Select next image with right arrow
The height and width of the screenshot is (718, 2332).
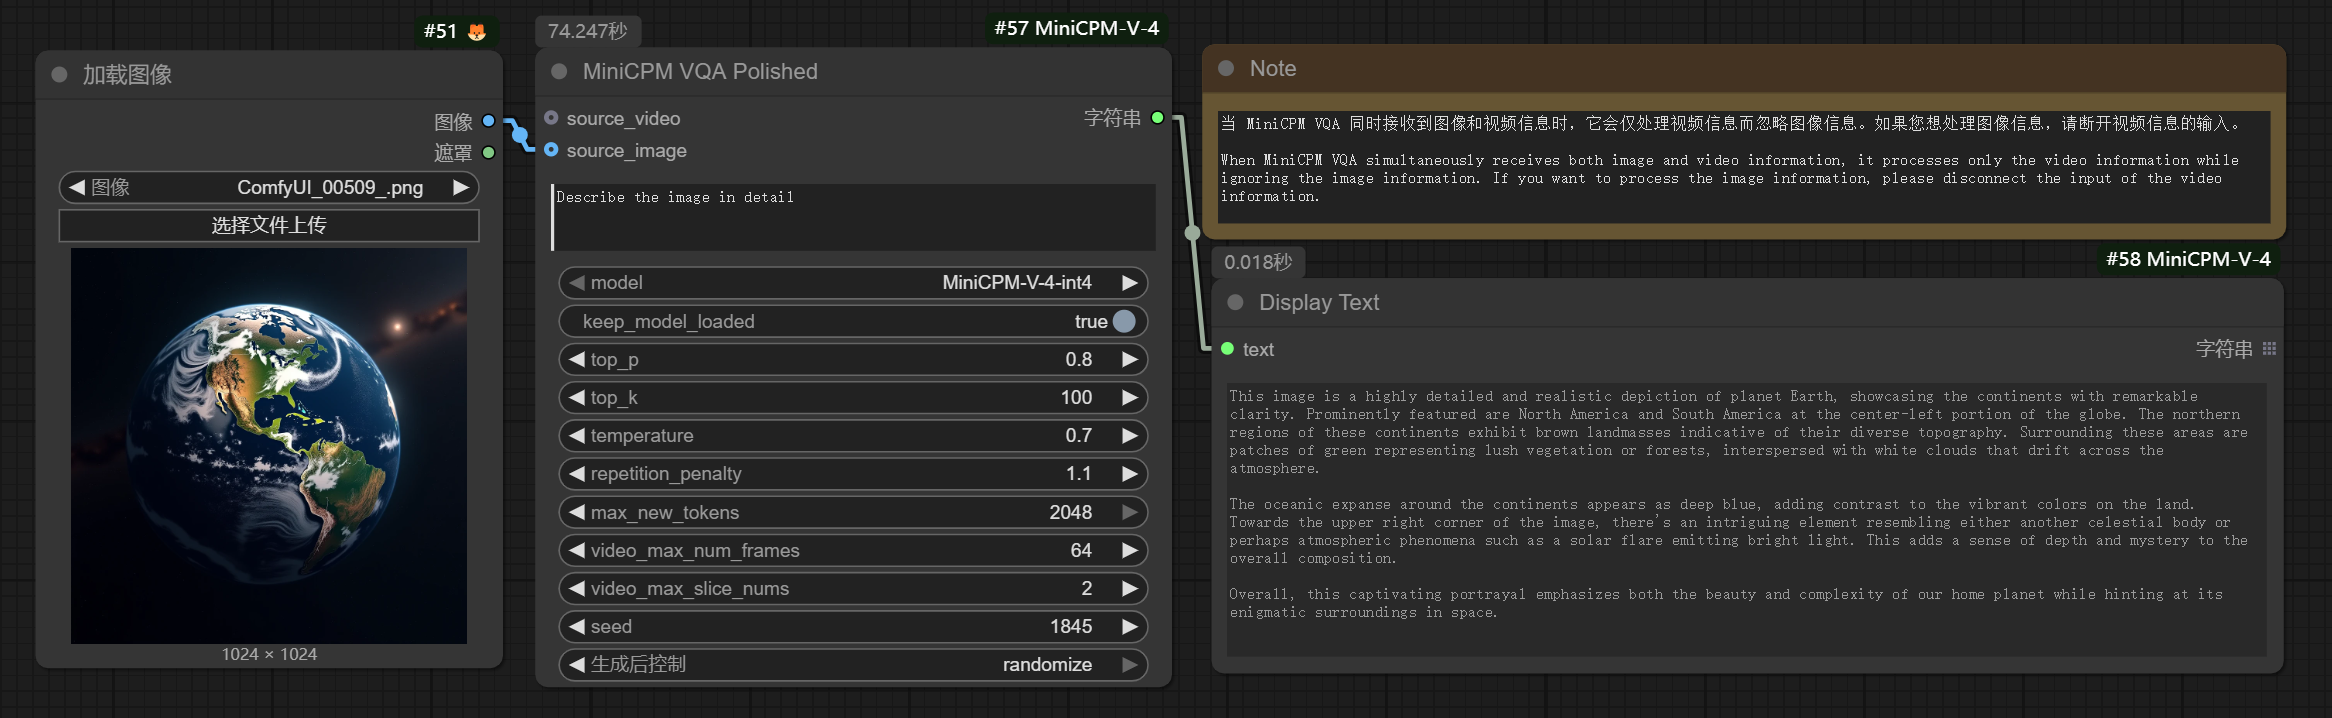click(x=461, y=187)
